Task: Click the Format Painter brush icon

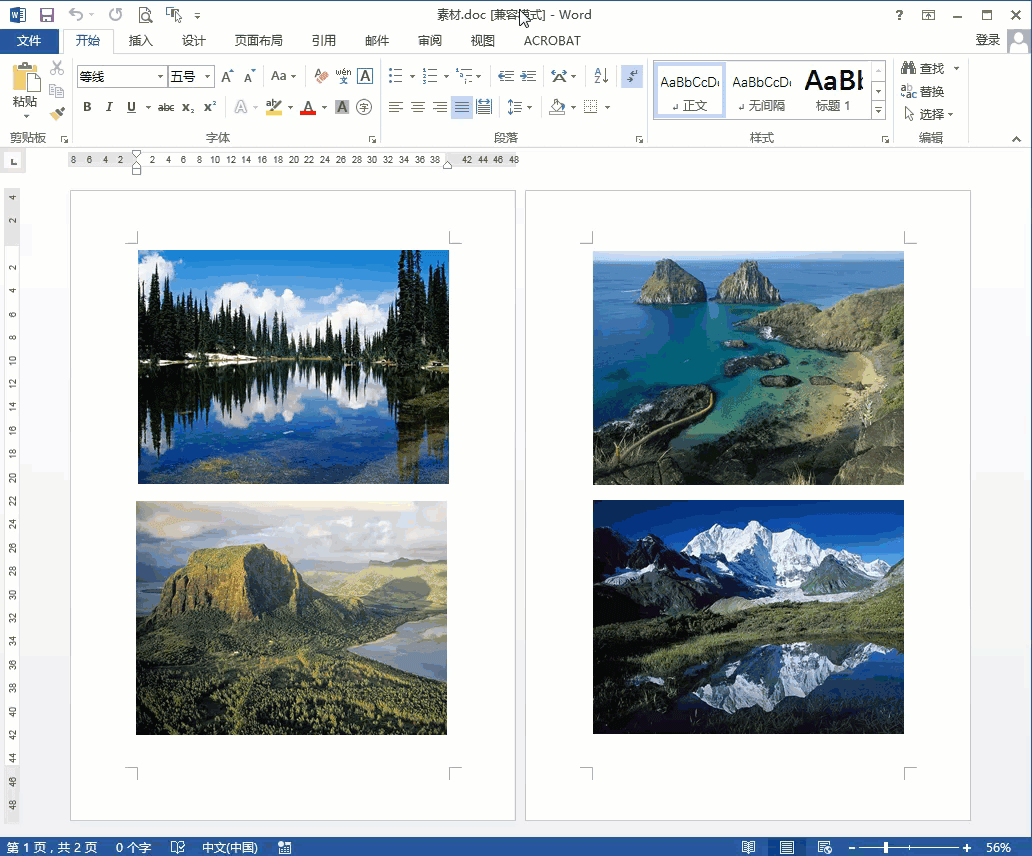Action: pyautogui.click(x=57, y=113)
